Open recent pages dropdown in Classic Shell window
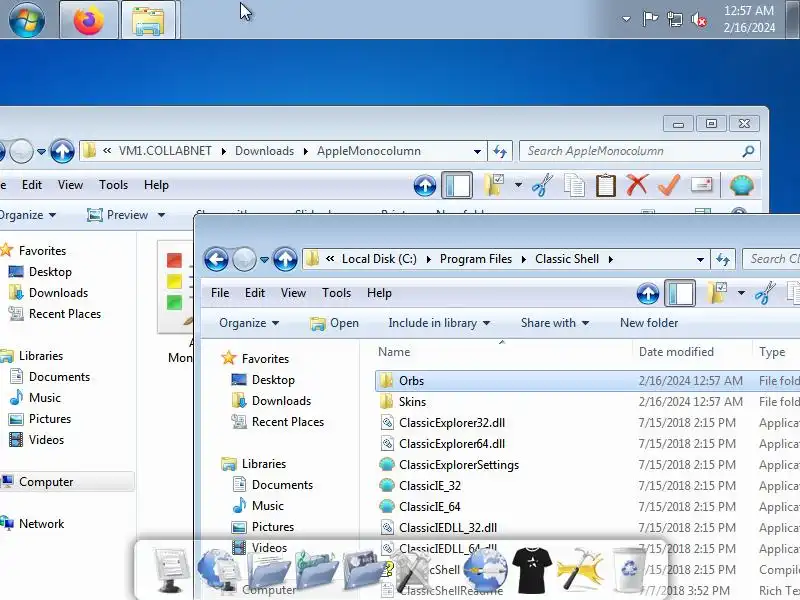 coord(264,260)
